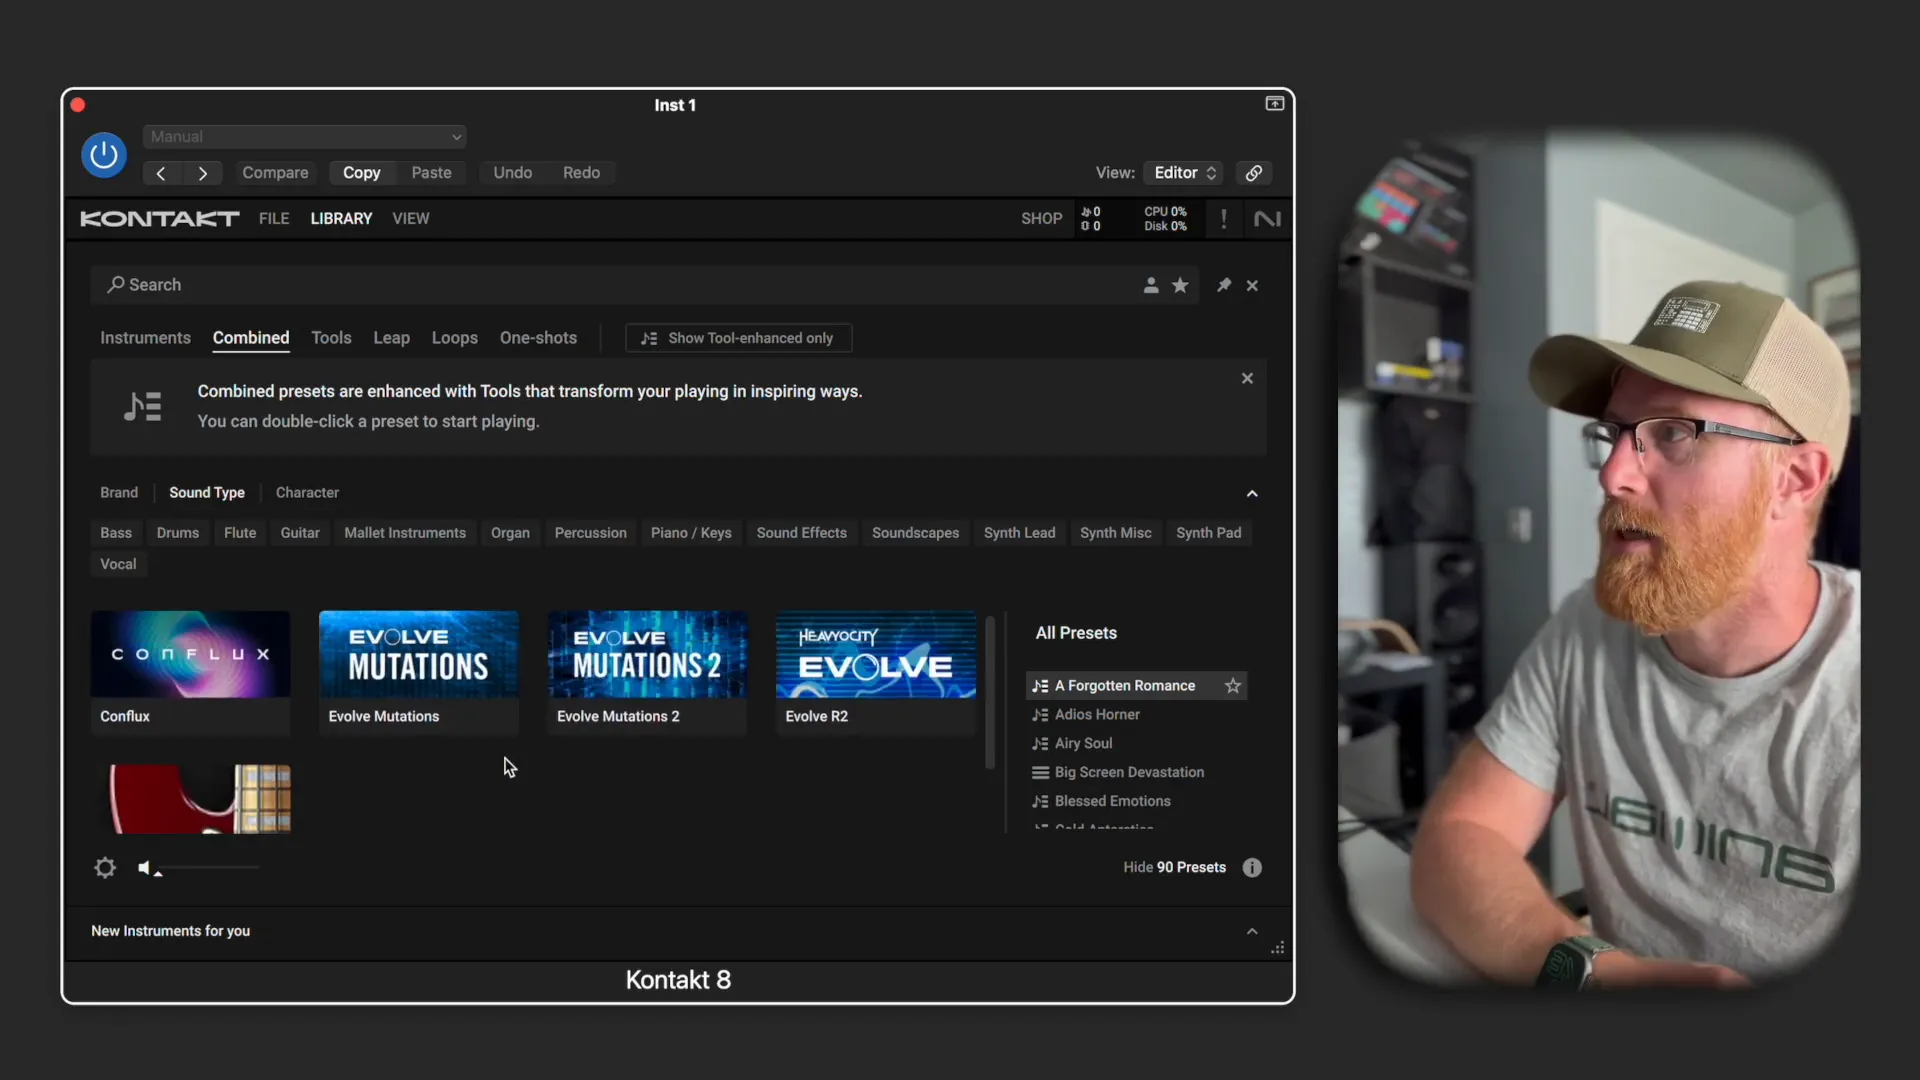
Task: Select the A Forgotten Romance preset
Action: (x=1124, y=686)
